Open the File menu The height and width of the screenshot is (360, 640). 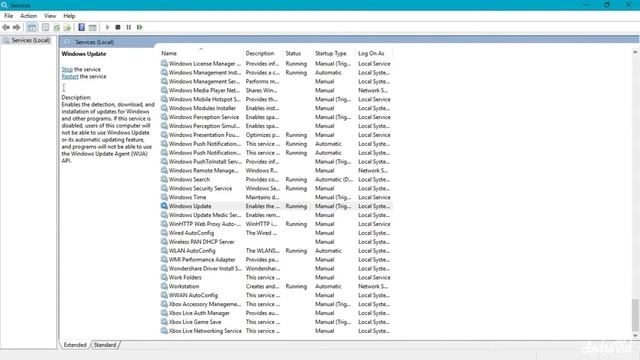9,16
